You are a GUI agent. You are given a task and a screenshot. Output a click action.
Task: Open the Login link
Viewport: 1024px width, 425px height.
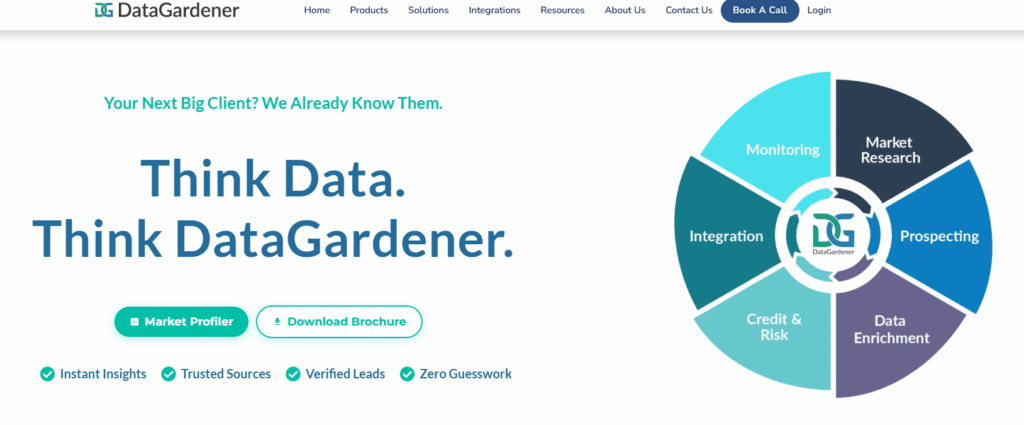[819, 10]
